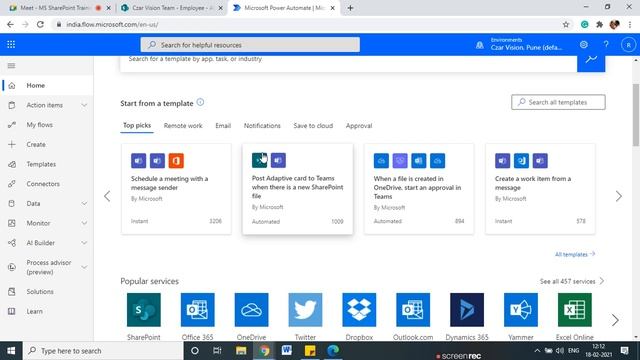This screenshot has width=640, height=360.
Task: Focus the Search all templates field
Action: click(558, 102)
